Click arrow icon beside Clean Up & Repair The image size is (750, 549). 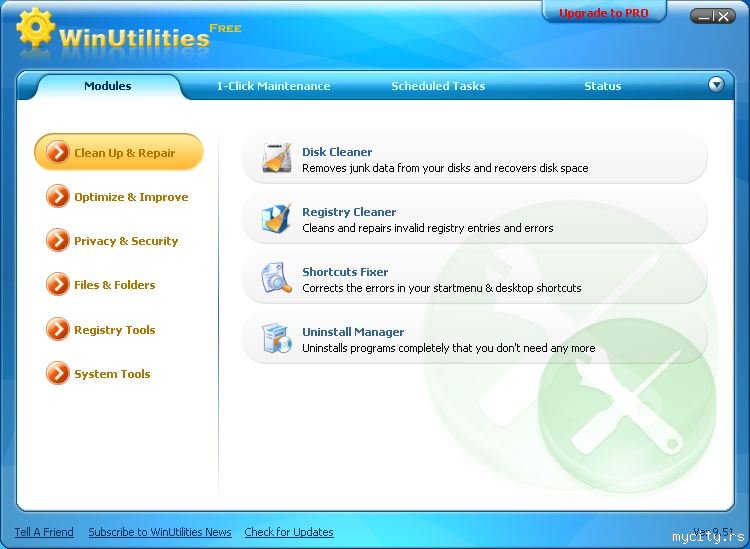57,153
